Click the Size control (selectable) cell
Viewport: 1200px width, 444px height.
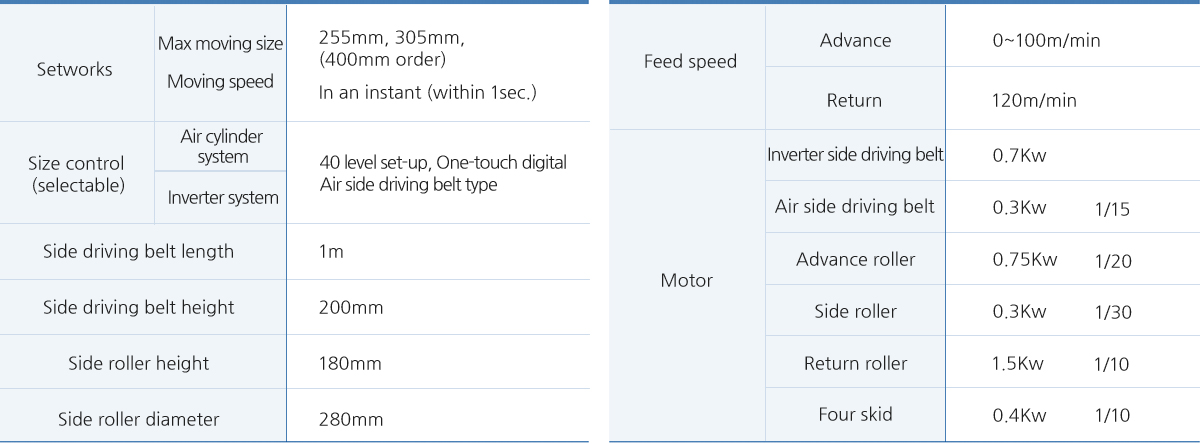coord(78,174)
